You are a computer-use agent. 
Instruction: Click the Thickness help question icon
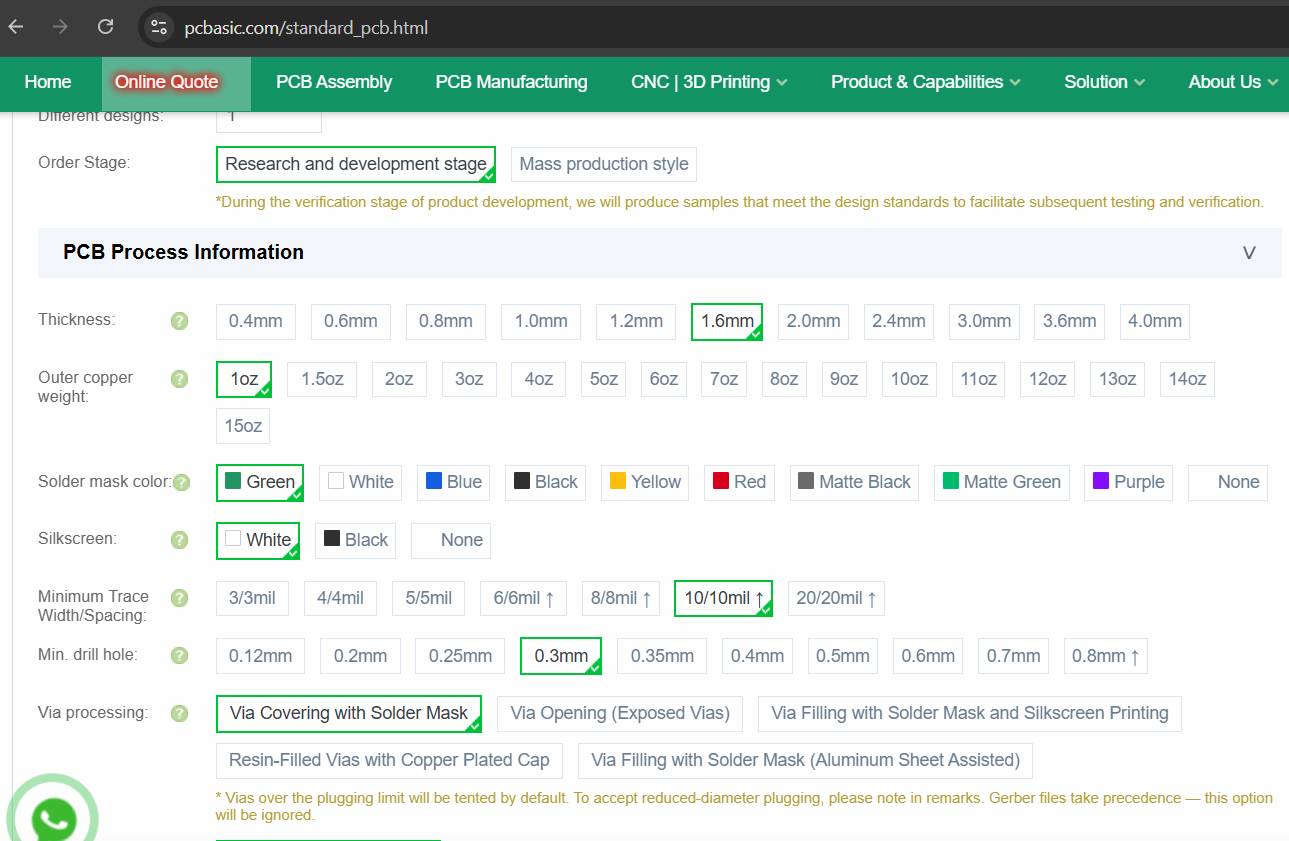(x=179, y=321)
